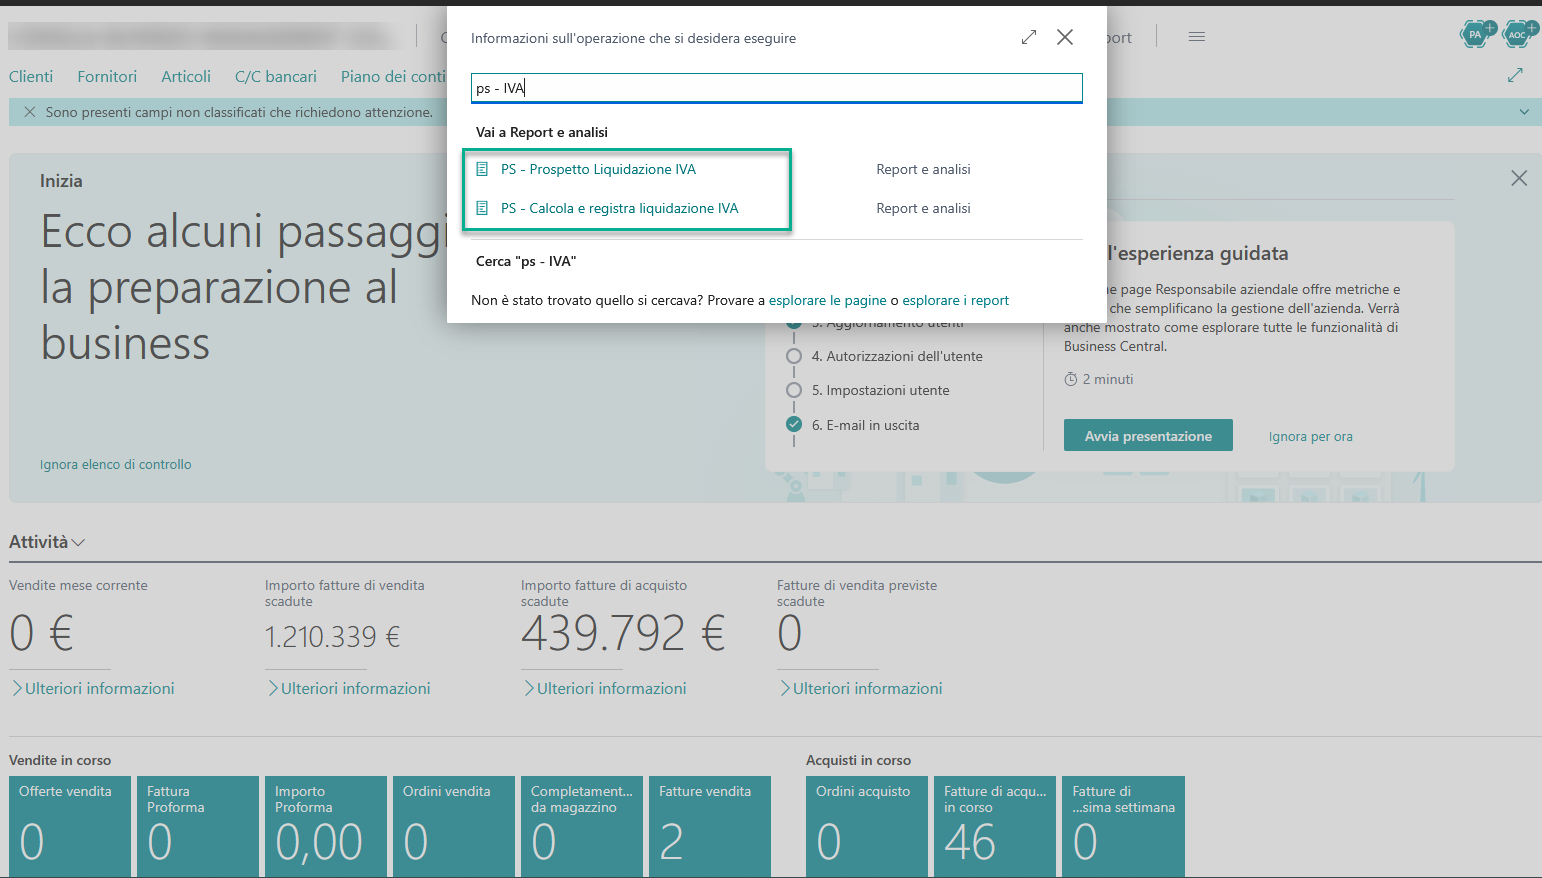Screen dimensions: 1542x878
Task: Click the 2 minuti clock icon
Action: (x=1071, y=379)
